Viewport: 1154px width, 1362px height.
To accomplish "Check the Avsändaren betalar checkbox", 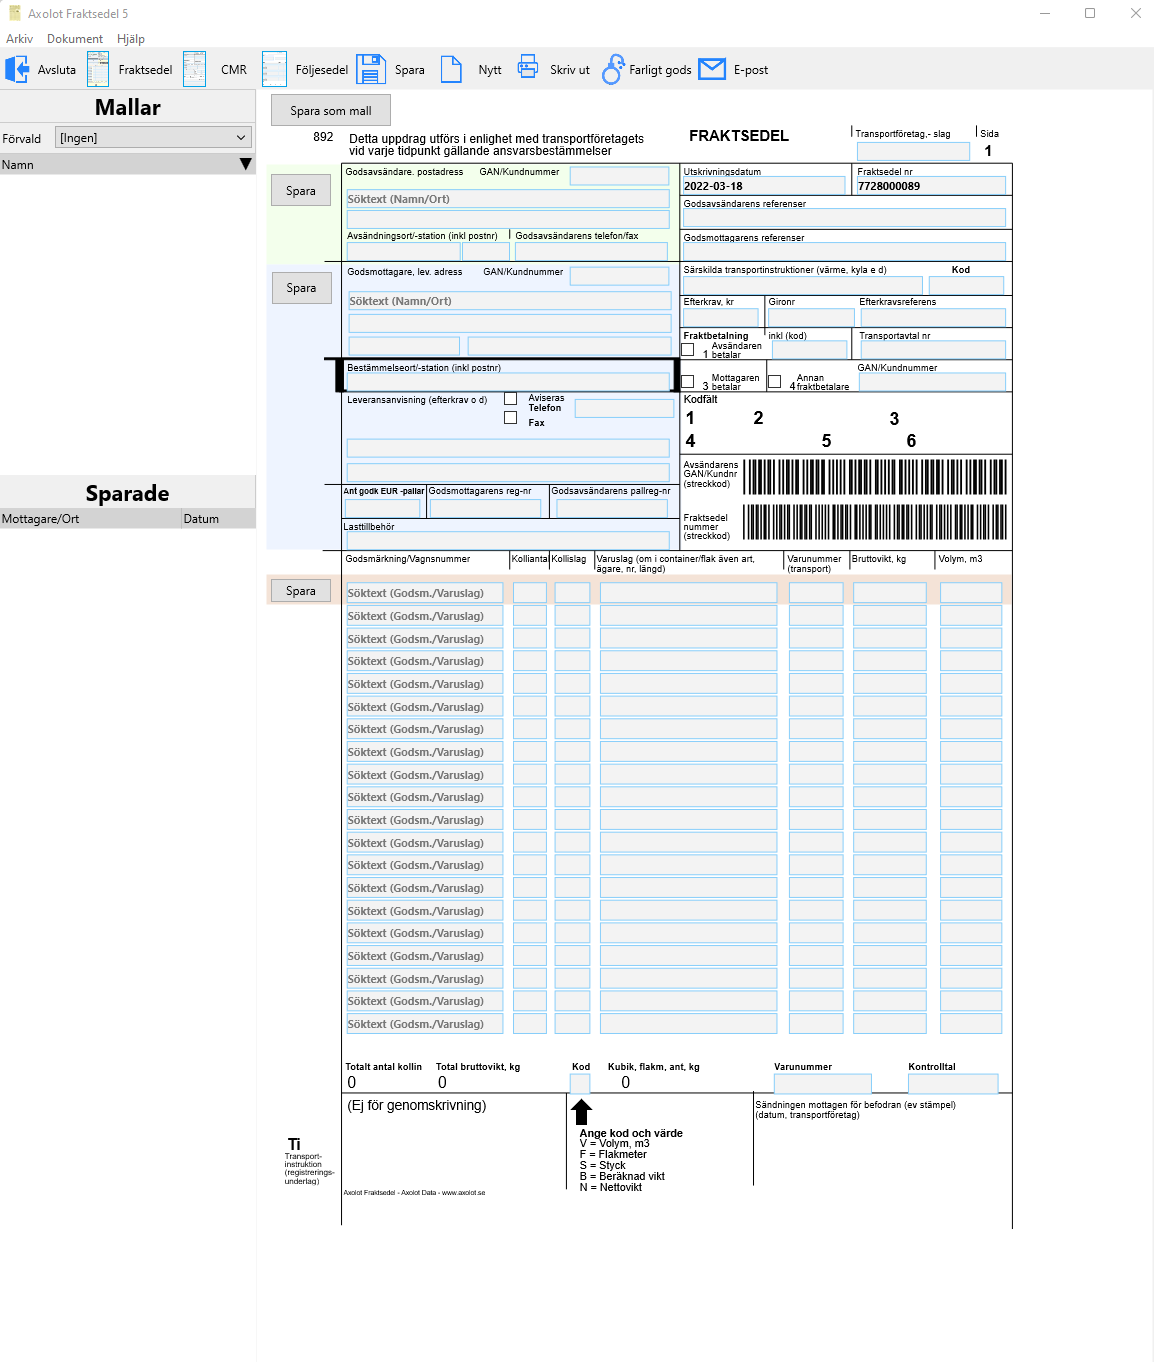I will [688, 350].
